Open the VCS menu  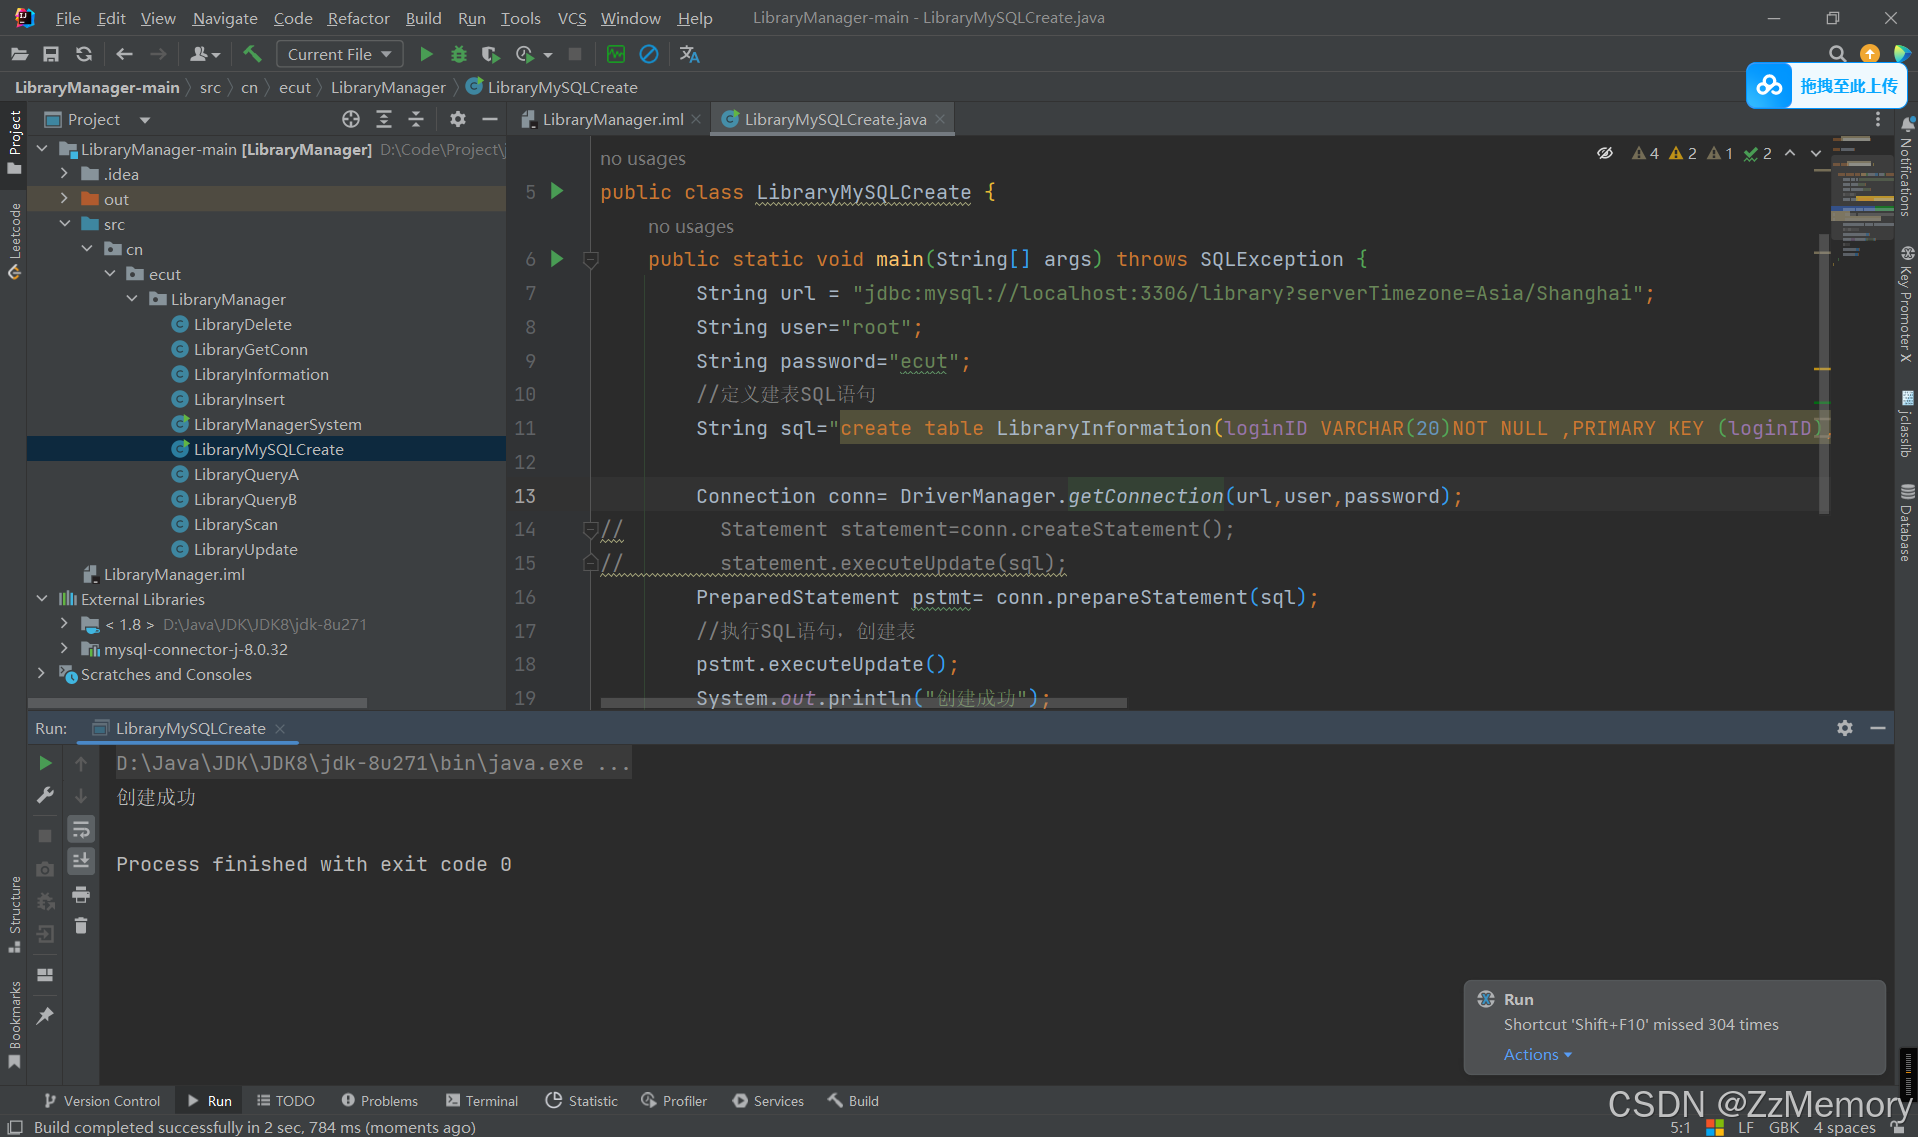572,18
